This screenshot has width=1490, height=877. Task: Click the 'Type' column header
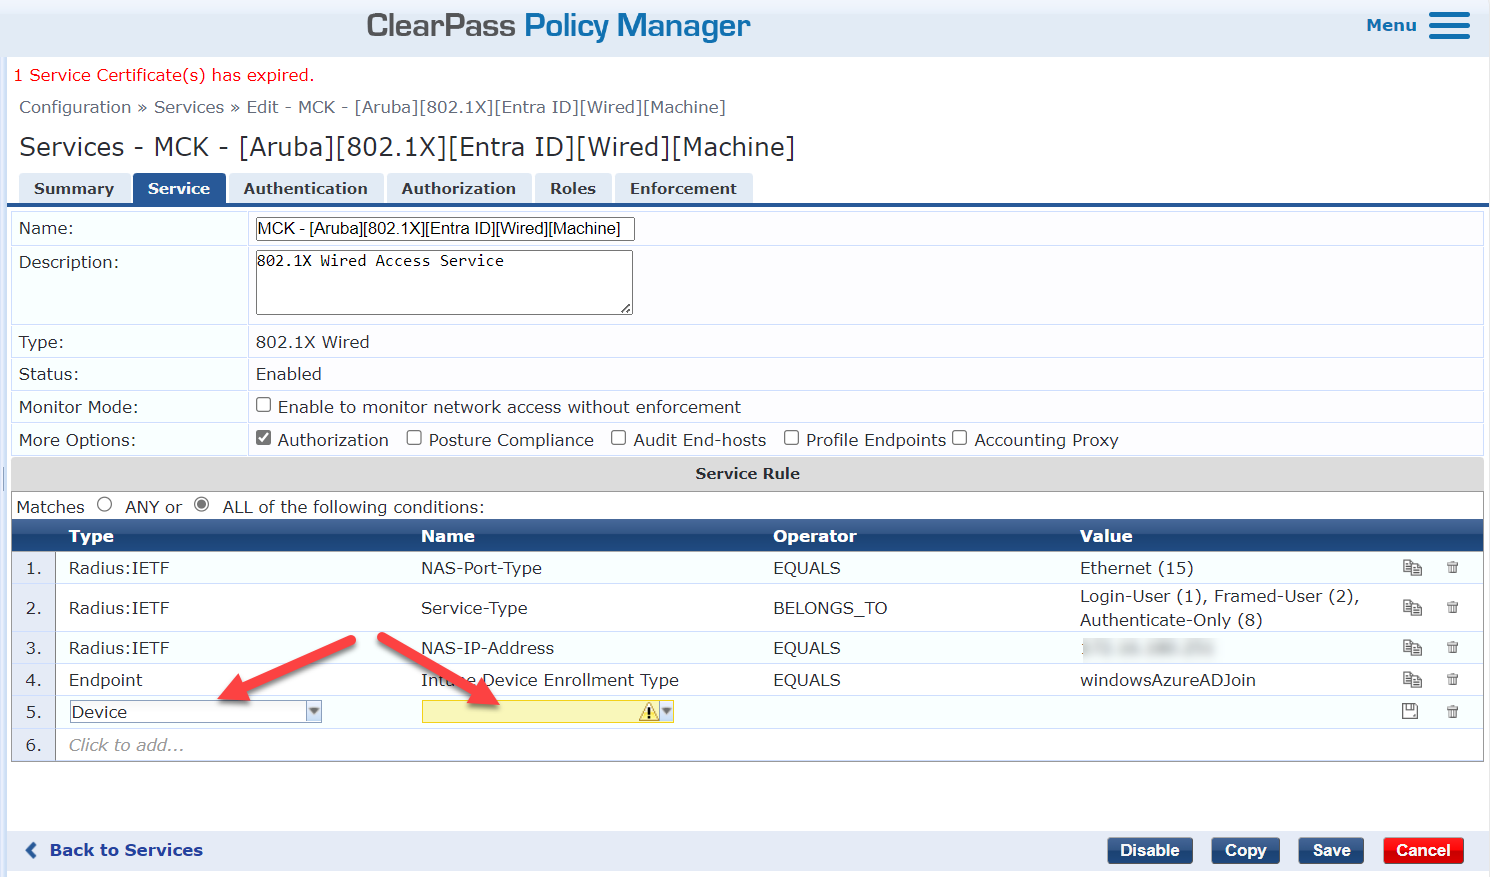(91, 536)
